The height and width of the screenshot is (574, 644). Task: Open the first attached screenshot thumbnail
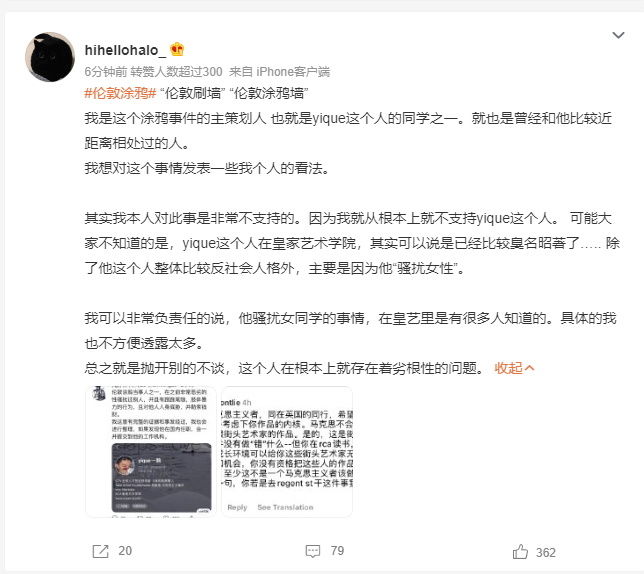pyautogui.click(x=151, y=451)
